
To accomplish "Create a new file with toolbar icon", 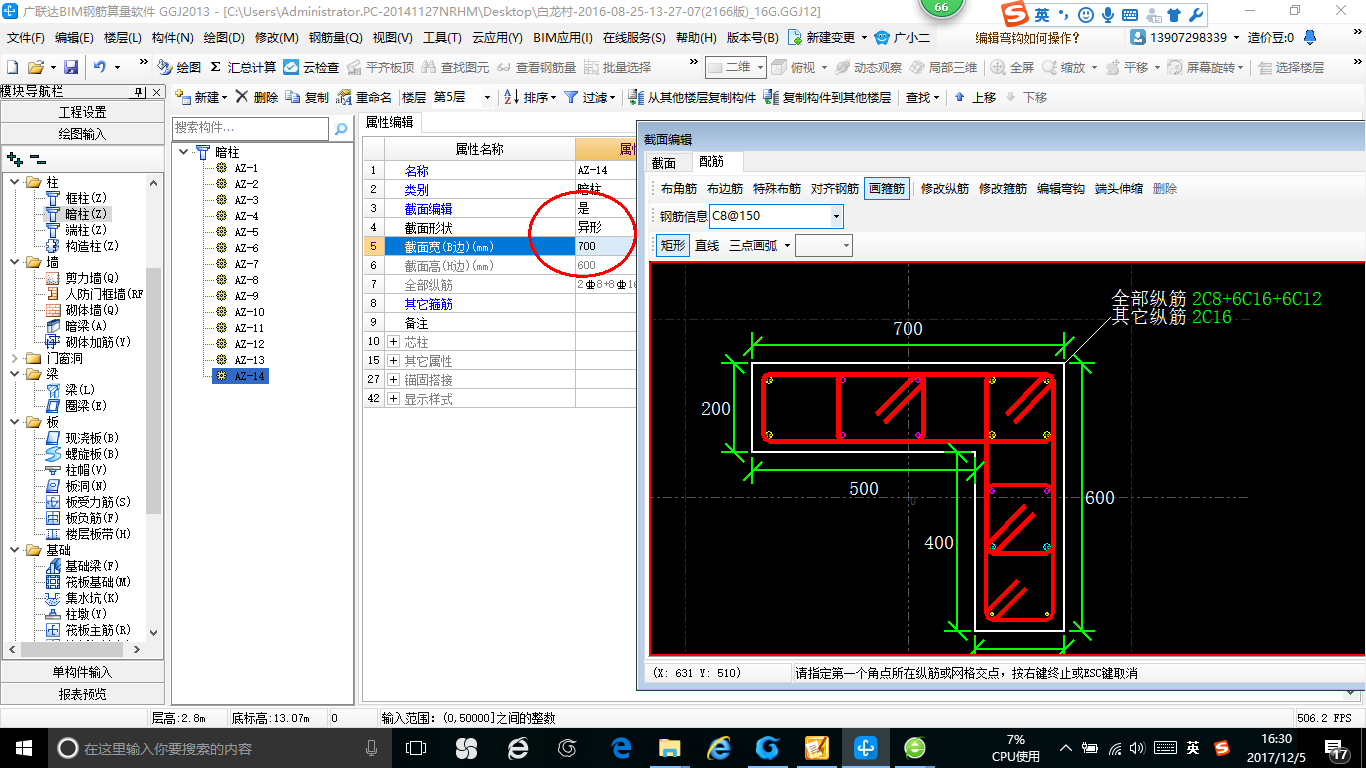I will 12,67.
